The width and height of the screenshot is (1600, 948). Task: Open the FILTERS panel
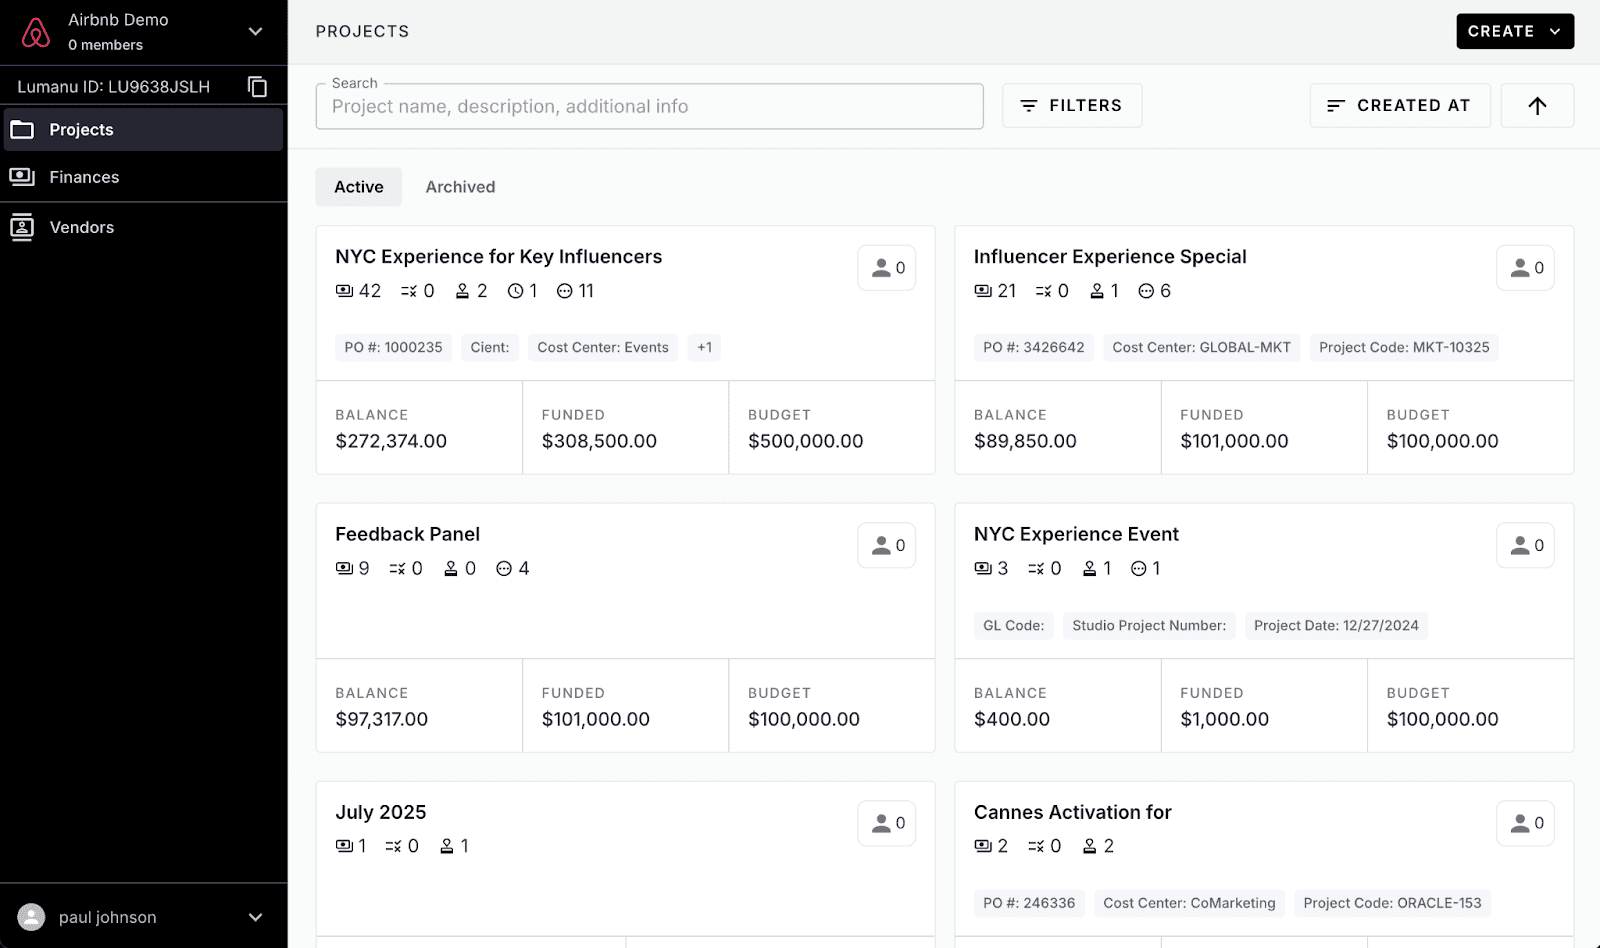[1072, 105]
